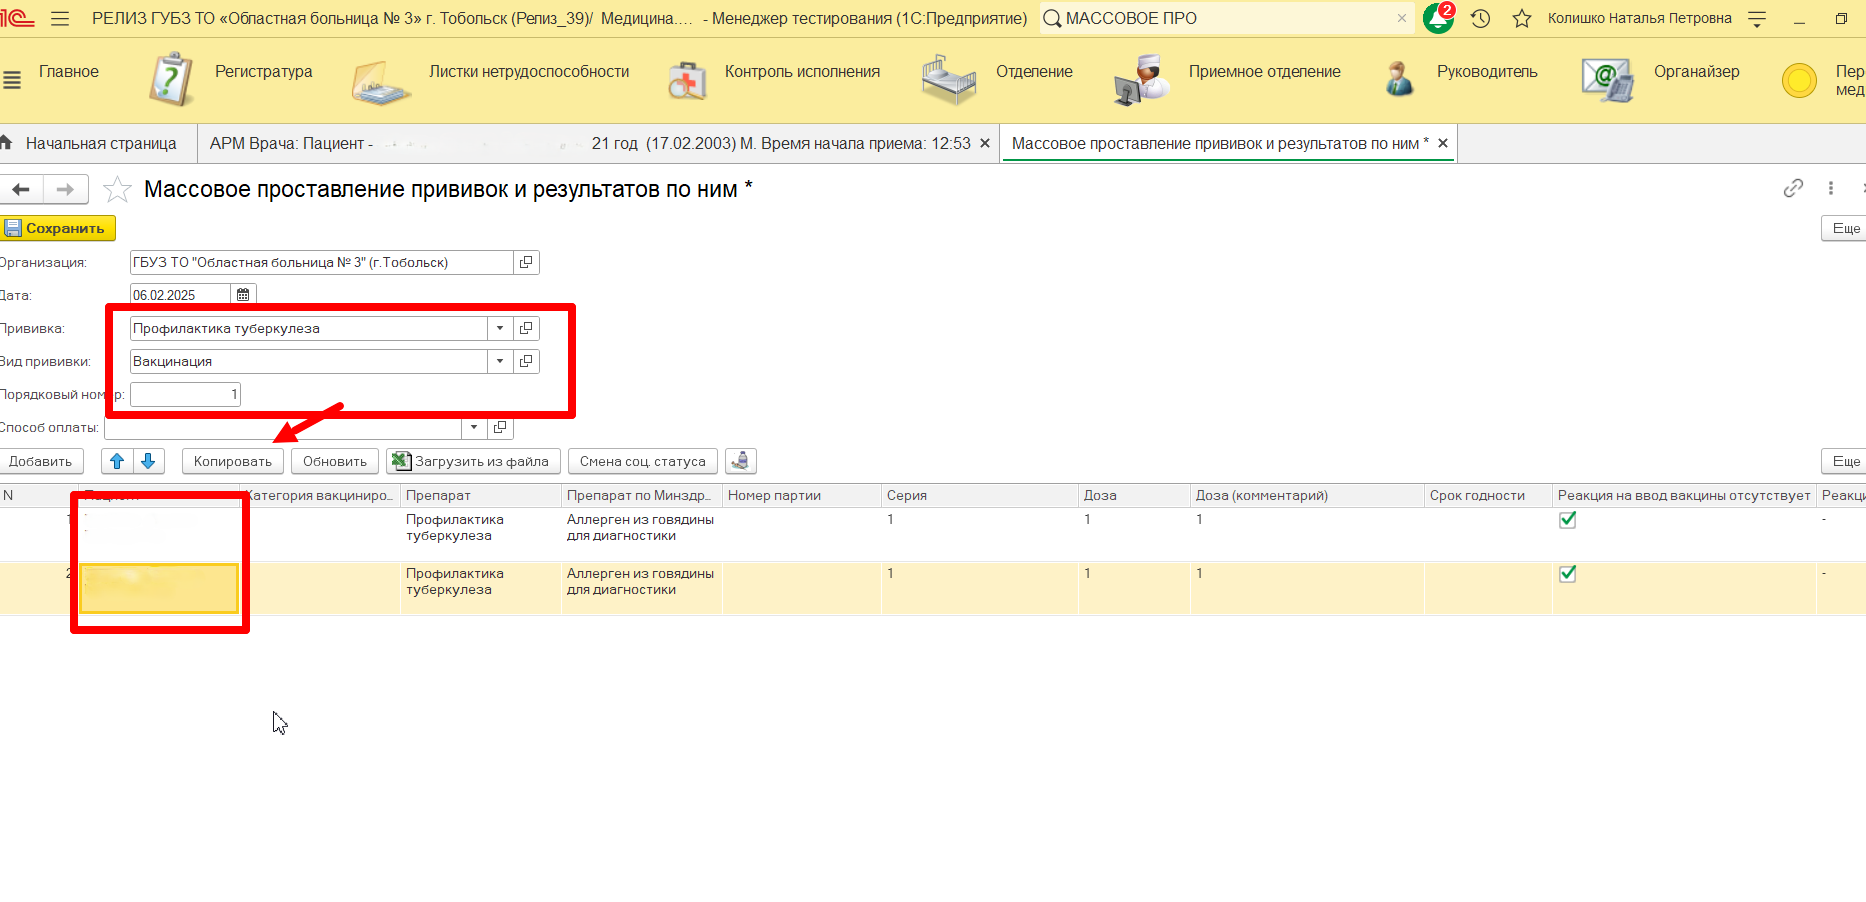The width and height of the screenshot is (1866, 902).
Task: Toggle reaction checkbox in first row
Action: coord(1567,520)
